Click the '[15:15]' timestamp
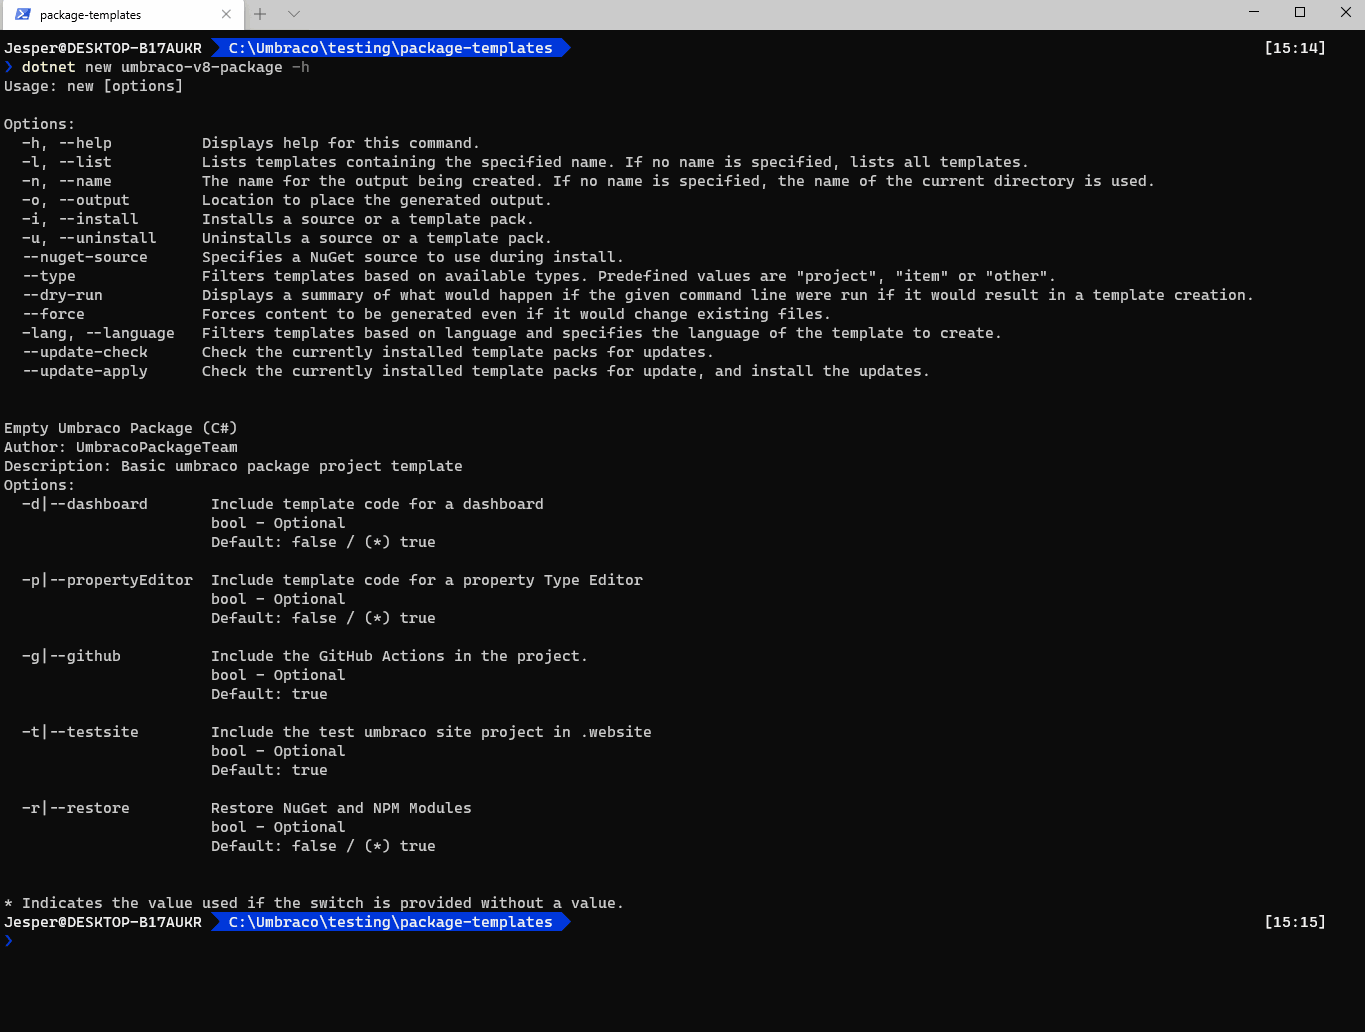Image resolution: width=1365 pixels, height=1032 pixels. click(x=1295, y=922)
